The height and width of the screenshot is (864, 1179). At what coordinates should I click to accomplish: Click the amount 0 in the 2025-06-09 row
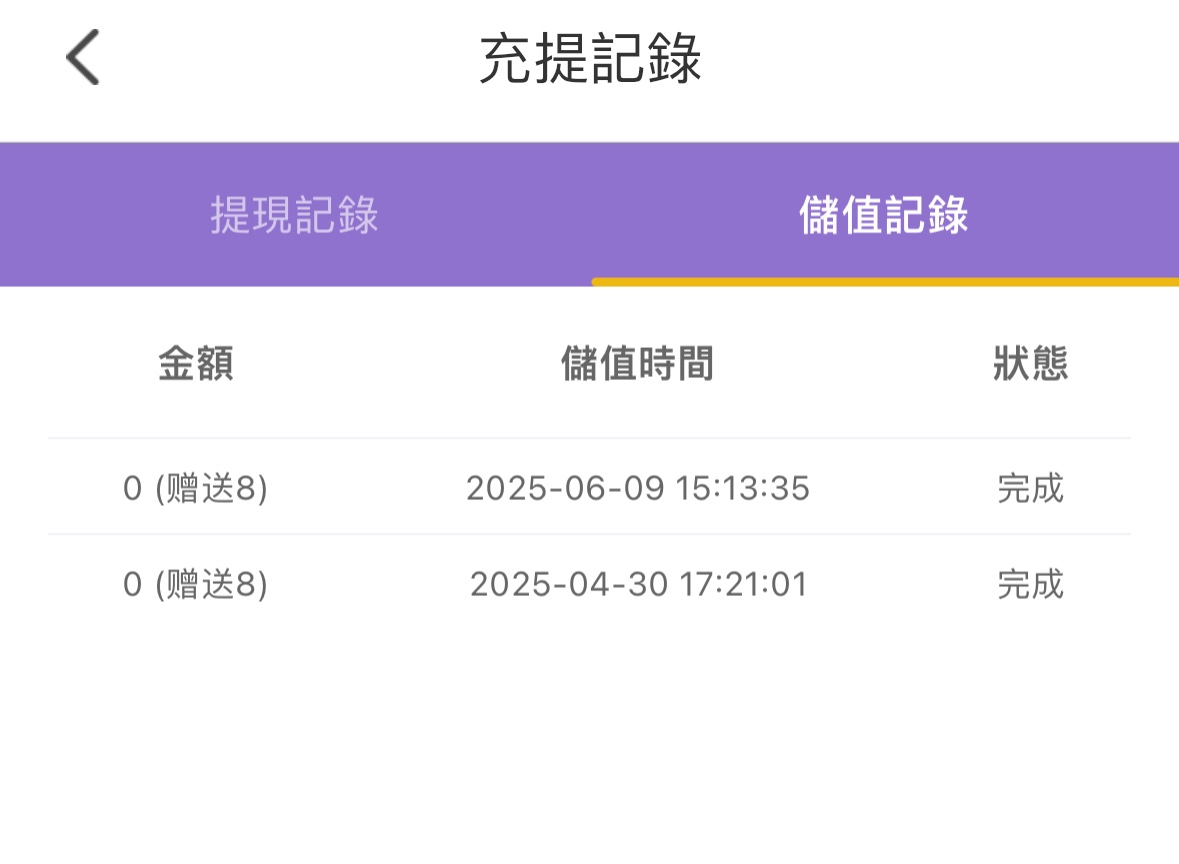coord(132,489)
